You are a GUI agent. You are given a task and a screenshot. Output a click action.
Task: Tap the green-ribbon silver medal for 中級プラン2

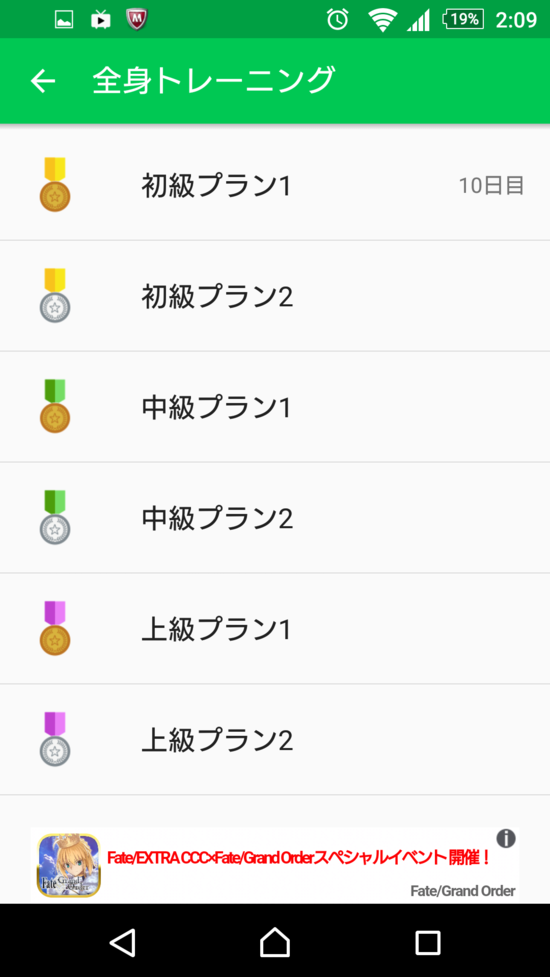click(x=55, y=517)
